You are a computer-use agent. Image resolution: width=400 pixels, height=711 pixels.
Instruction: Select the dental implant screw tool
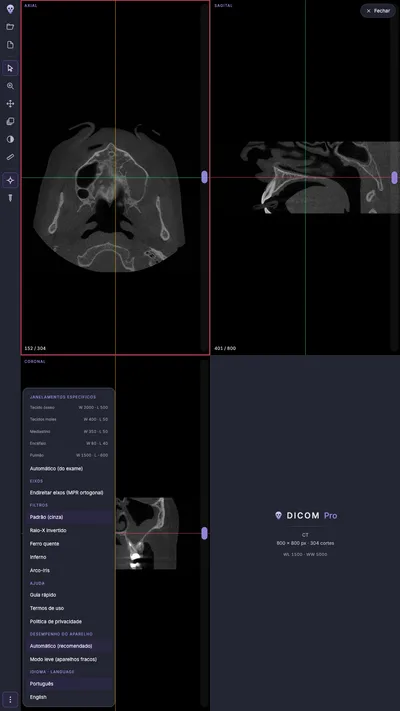(x=10, y=198)
